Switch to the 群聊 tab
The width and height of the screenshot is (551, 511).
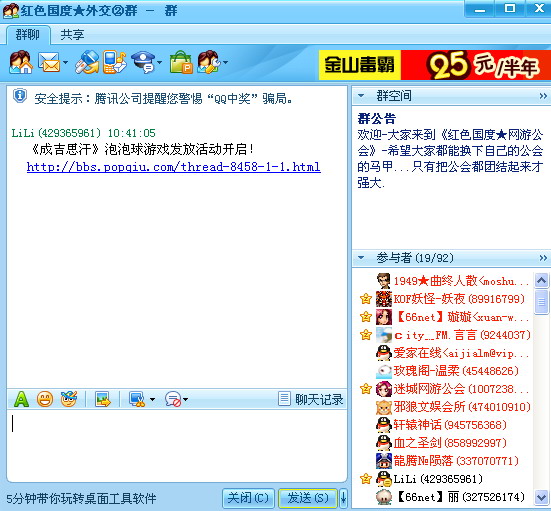28,34
